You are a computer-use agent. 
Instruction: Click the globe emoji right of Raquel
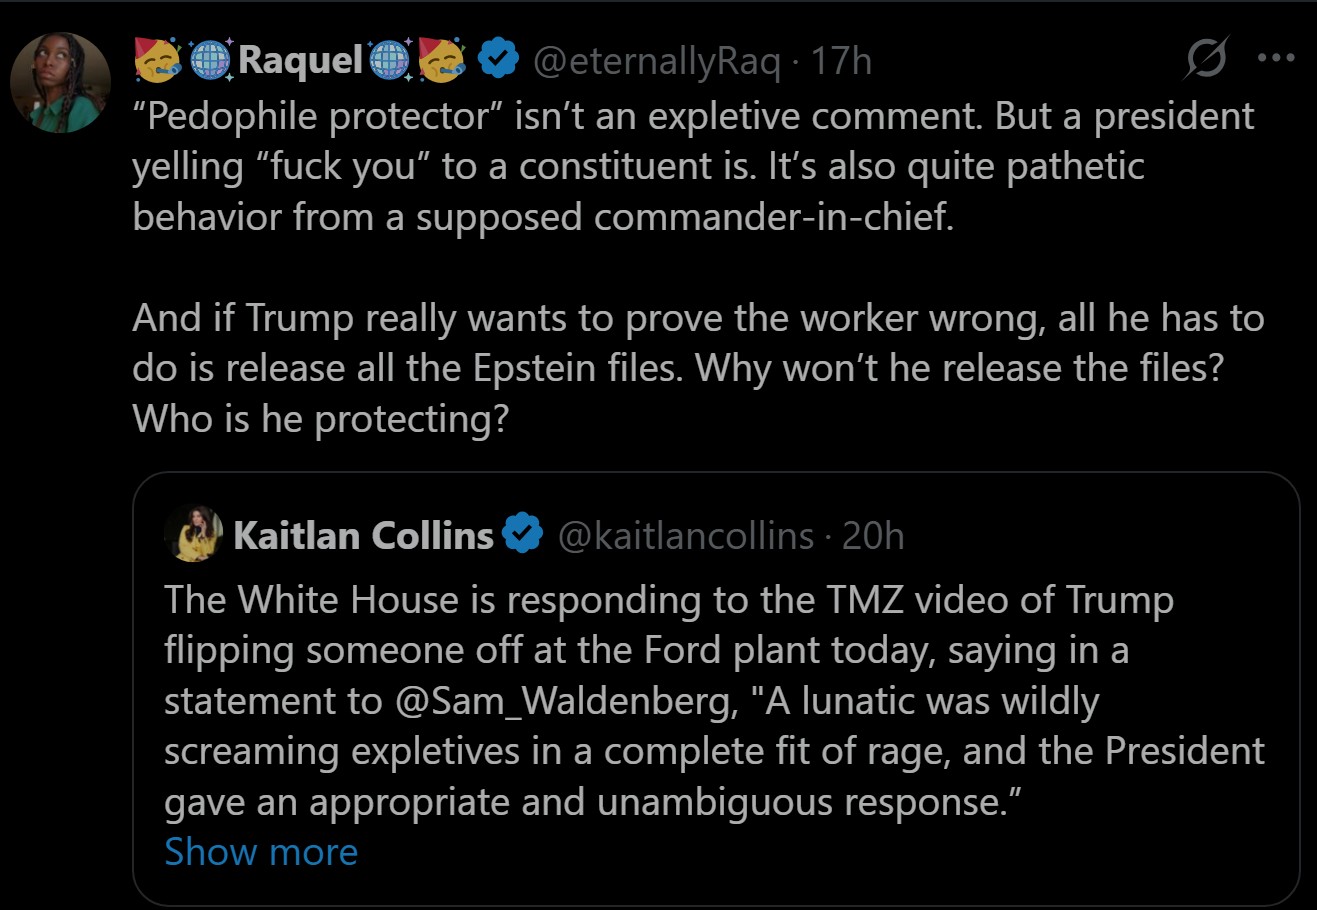(x=389, y=61)
